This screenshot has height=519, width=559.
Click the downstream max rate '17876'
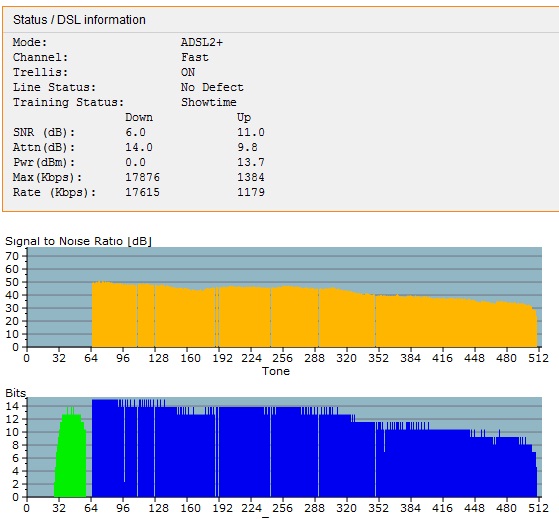coord(142,177)
